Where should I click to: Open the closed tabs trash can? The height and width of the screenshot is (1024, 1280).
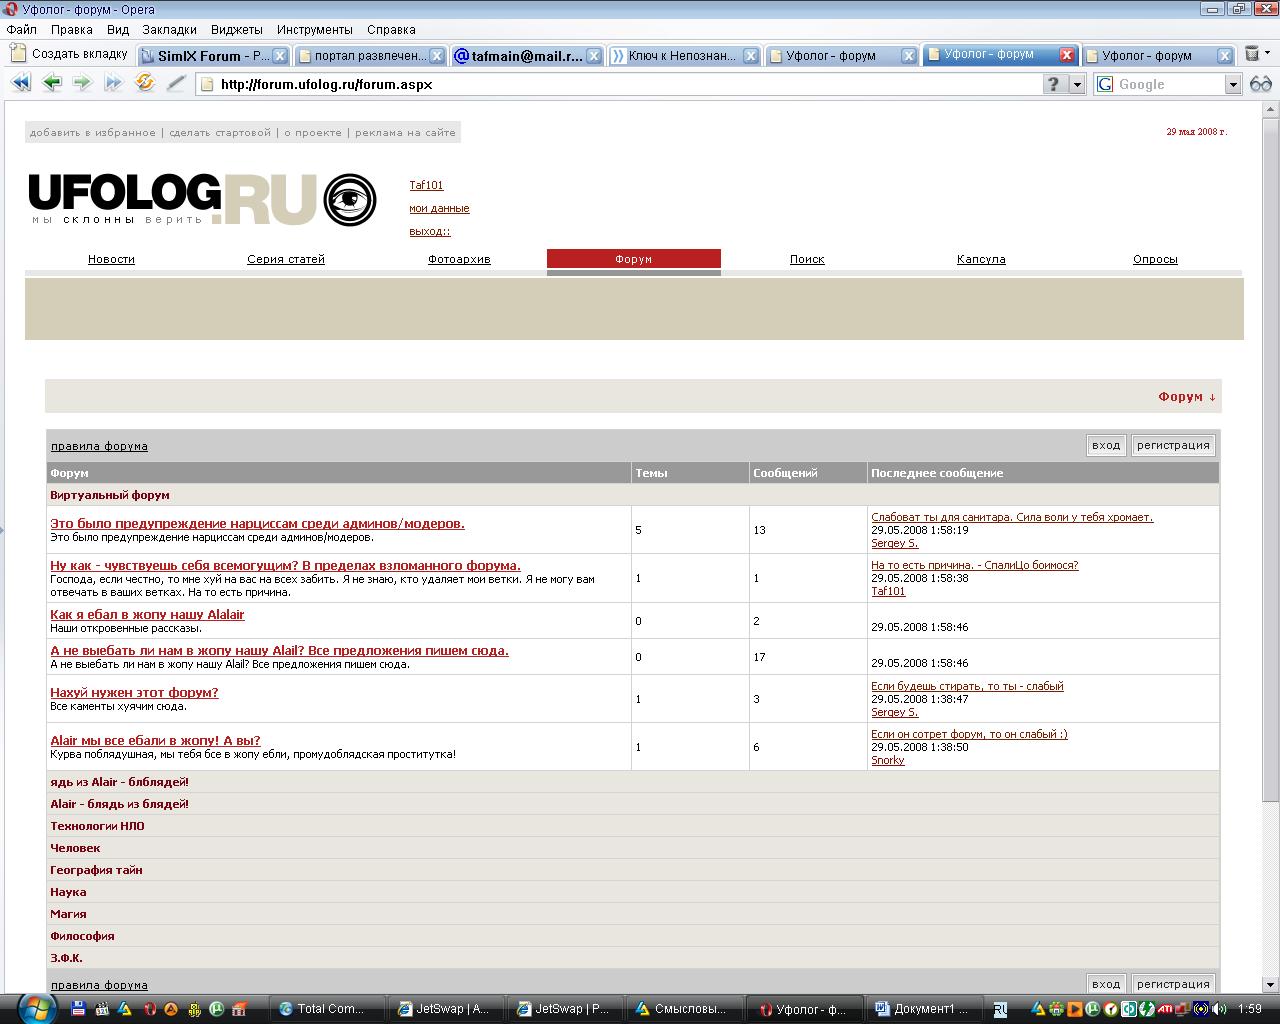[x=1251, y=55]
